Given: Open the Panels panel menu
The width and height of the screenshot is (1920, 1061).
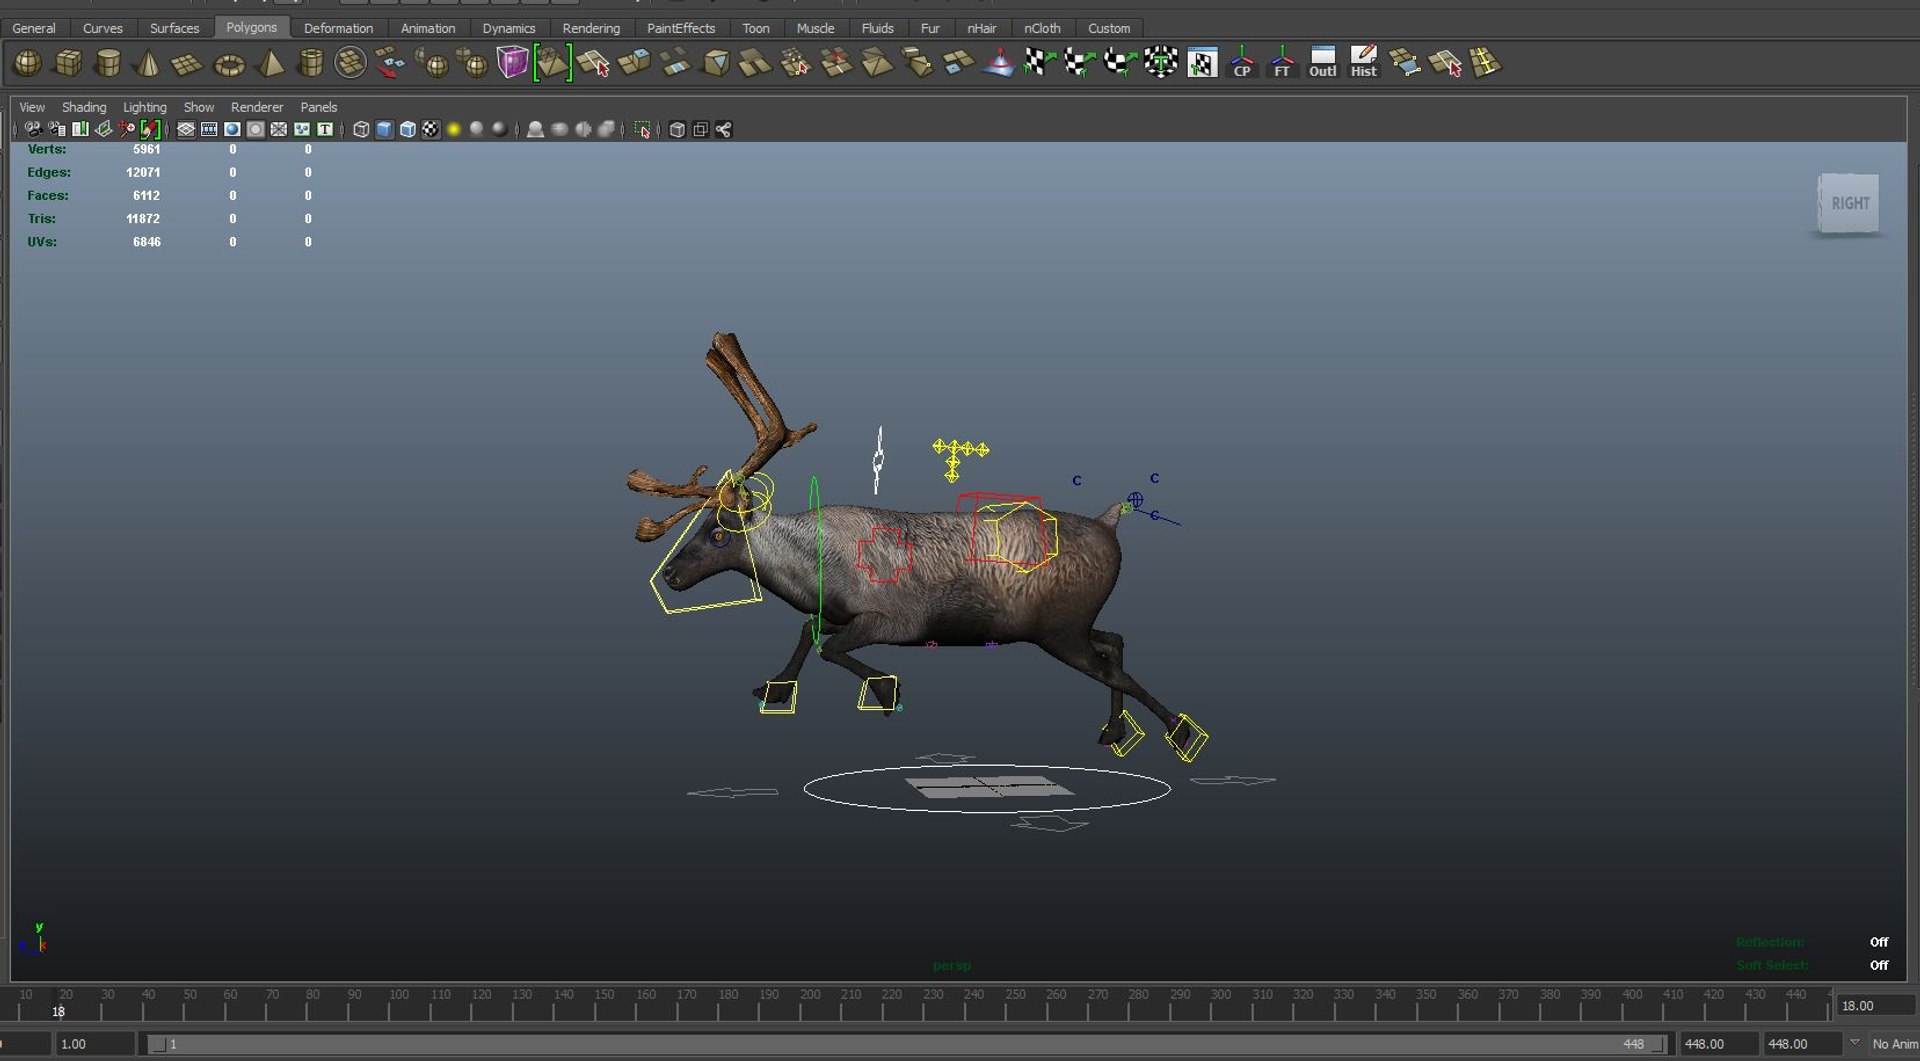Looking at the screenshot, I should 319,107.
